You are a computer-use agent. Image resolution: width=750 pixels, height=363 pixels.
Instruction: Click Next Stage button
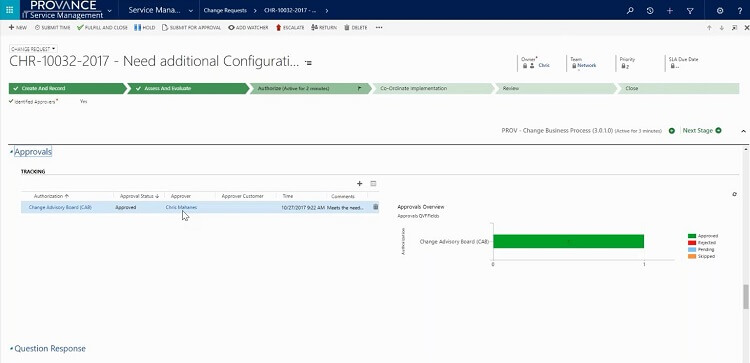(x=702, y=131)
